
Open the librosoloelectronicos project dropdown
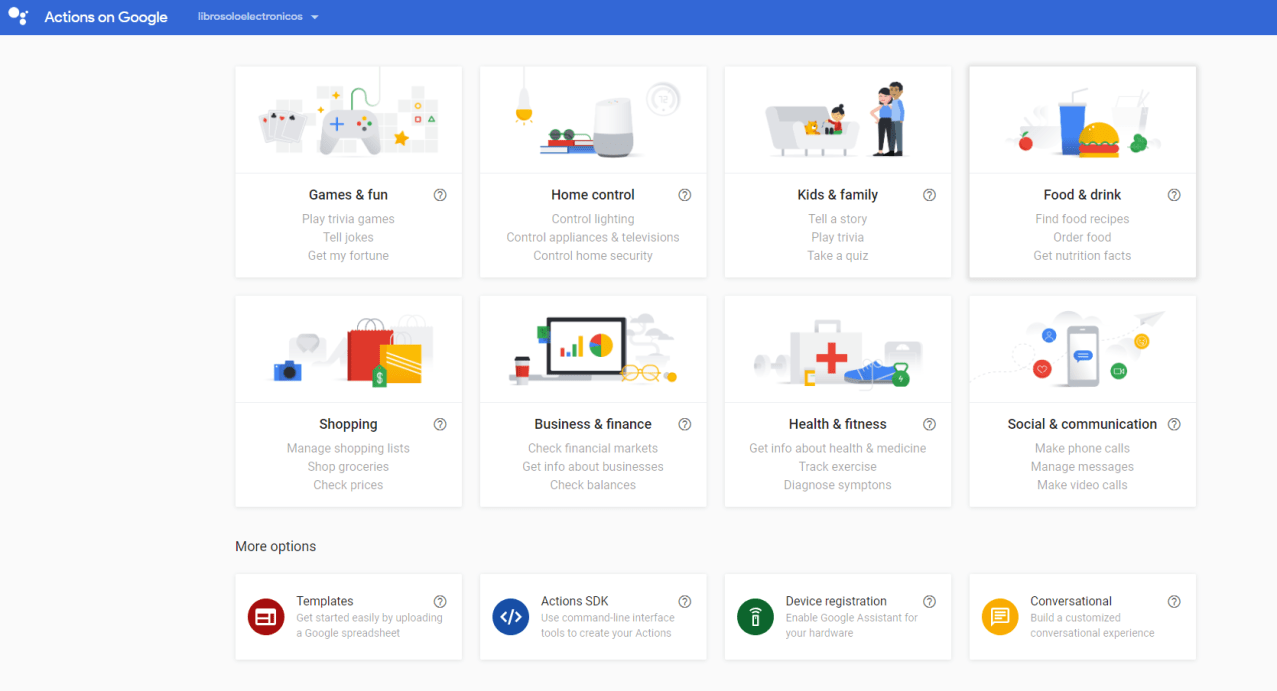250,16
